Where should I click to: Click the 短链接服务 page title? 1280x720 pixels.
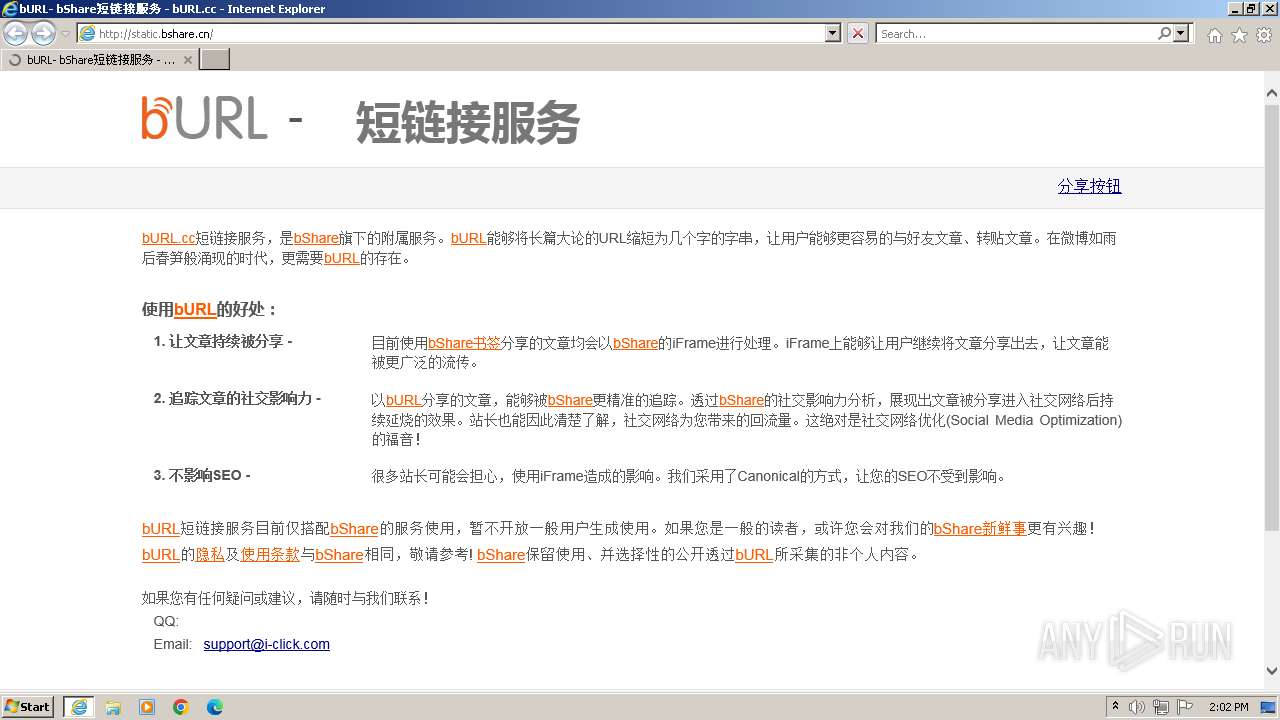[467, 124]
